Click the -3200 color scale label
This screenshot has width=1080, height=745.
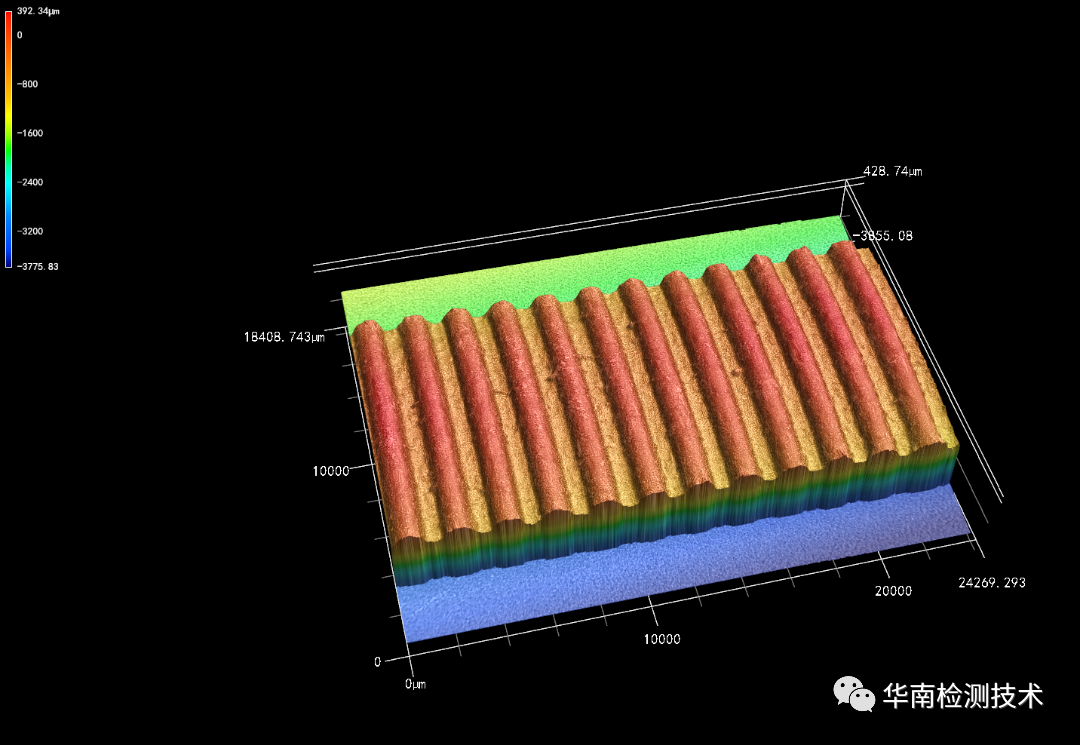(x=30, y=231)
